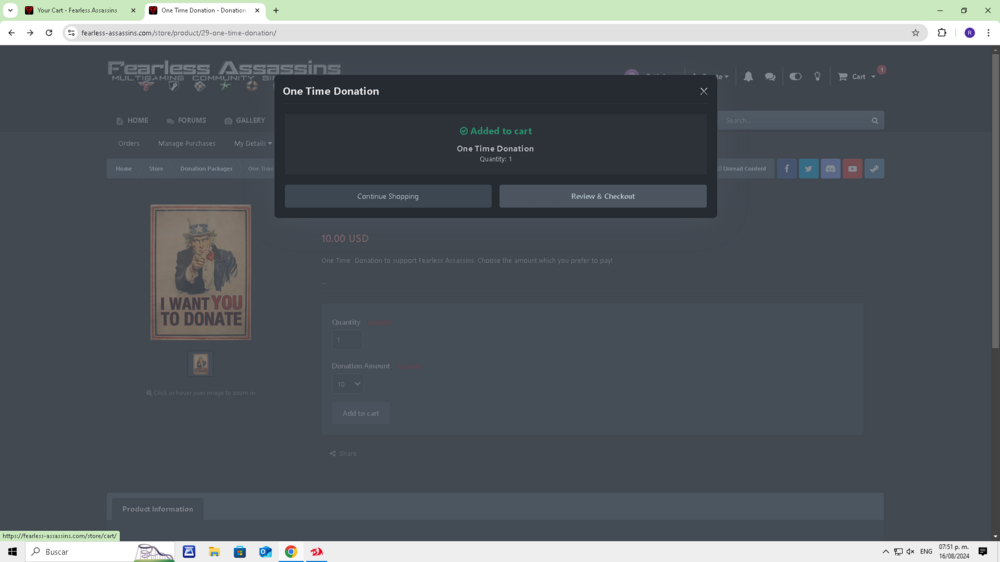Screen dimensions: 1000x562
Task: Open Orders submenu link
Action: [128, 144]
